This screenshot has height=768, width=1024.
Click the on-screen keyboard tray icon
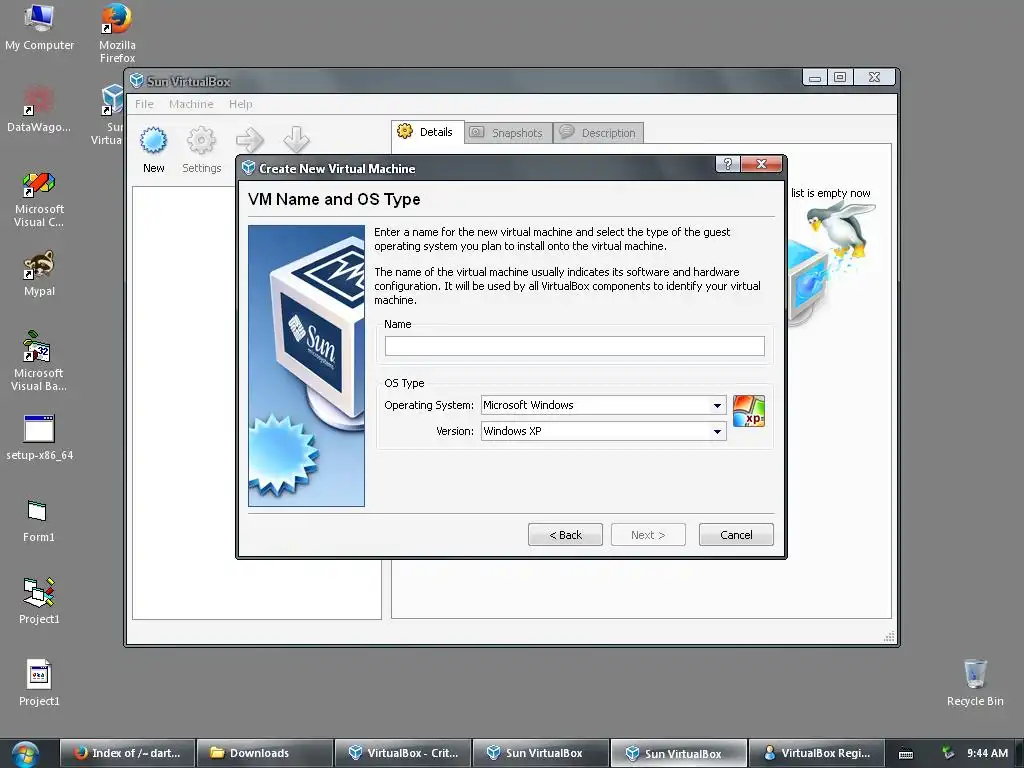pos(906,754)
